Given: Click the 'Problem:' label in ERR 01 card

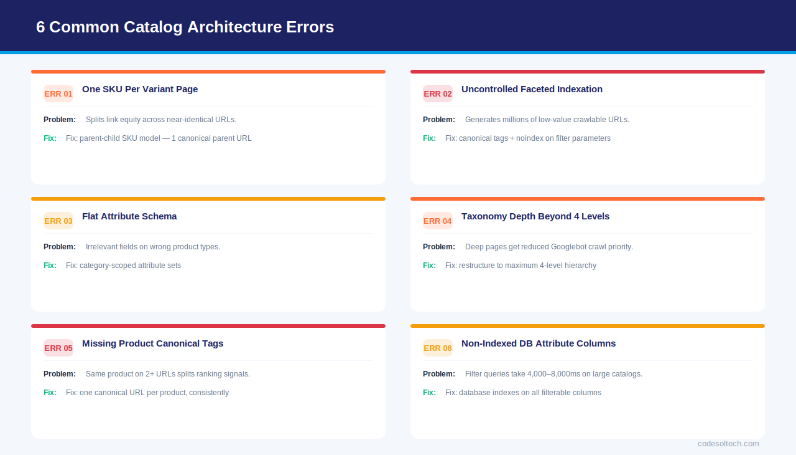Looking at the screenshot, I should (x=59, y=119).
